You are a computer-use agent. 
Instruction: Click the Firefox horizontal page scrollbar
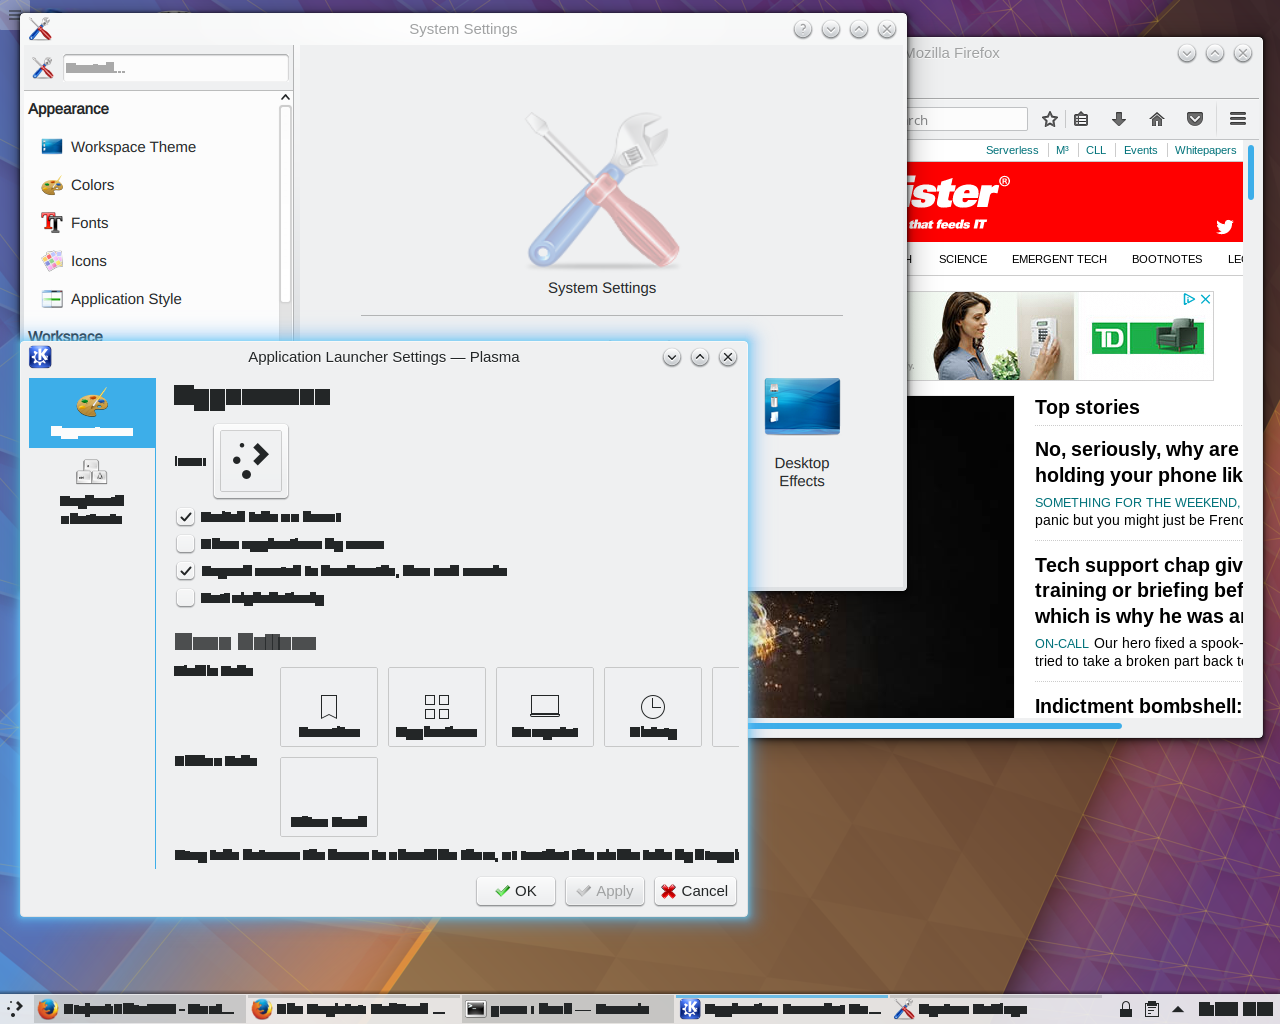(934, 726)
